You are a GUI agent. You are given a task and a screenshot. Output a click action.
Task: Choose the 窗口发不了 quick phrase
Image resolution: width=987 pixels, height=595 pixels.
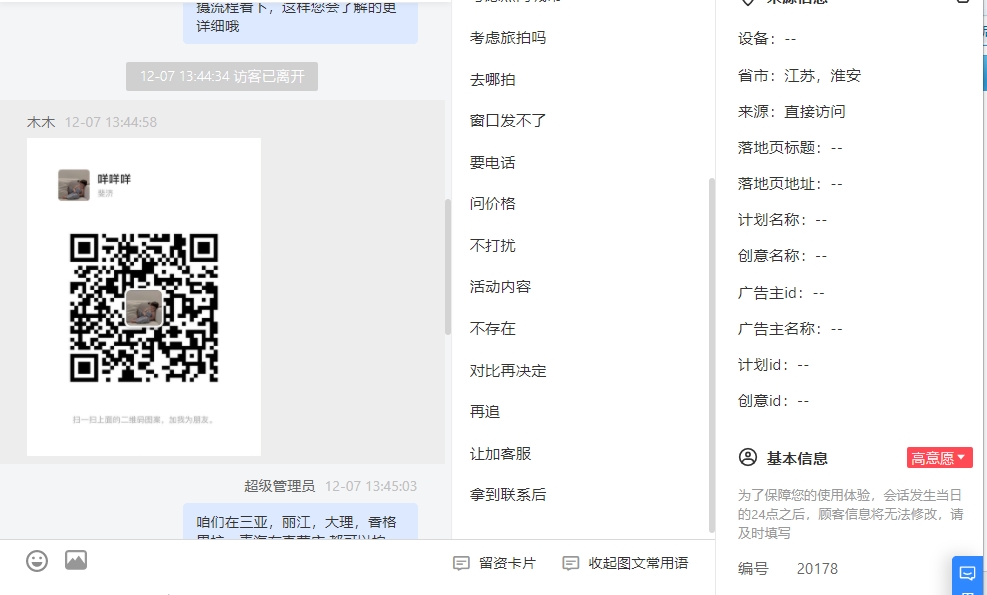(x=508, y=120)
